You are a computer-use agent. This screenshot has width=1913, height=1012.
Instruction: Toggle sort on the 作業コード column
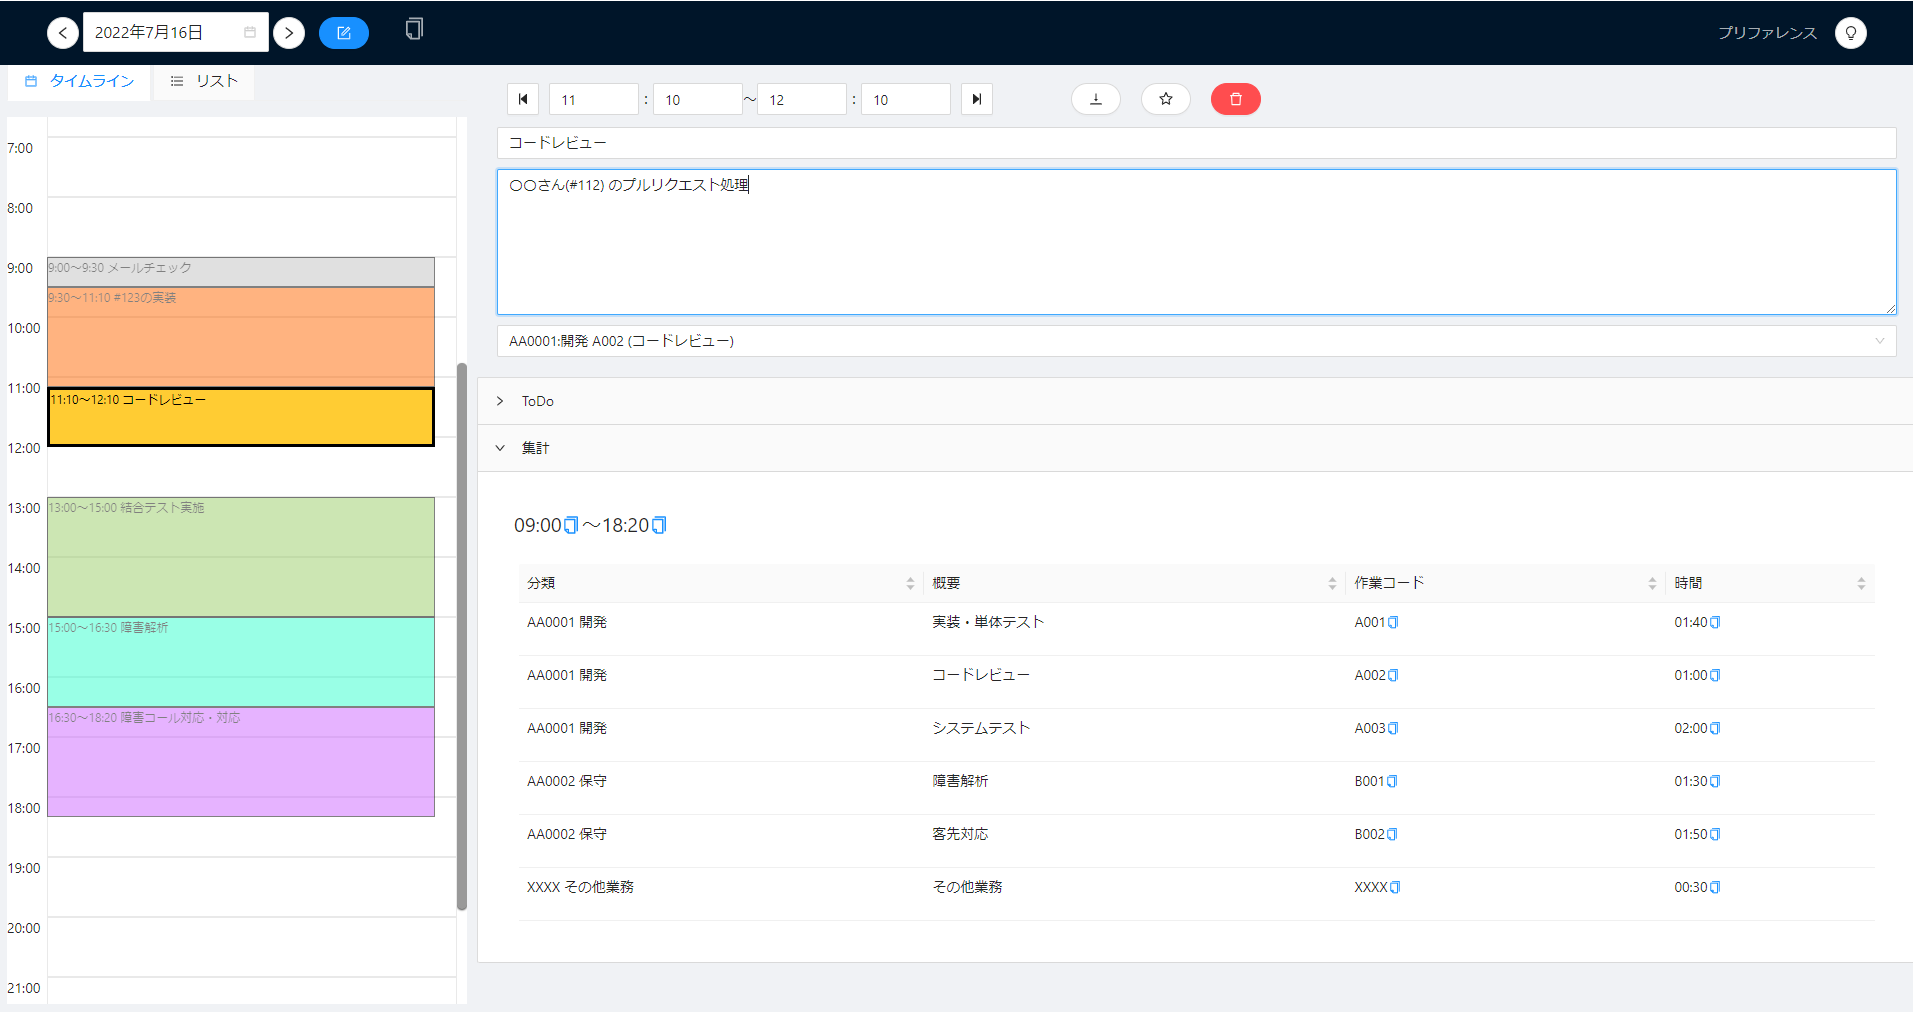1650,583
